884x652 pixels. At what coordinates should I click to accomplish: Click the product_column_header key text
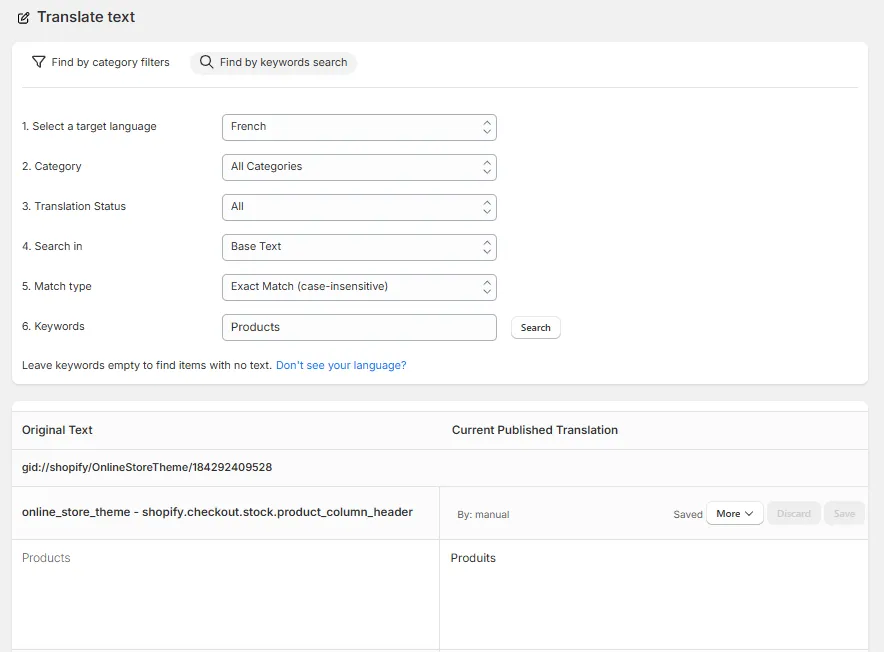(x=218, y=512)
